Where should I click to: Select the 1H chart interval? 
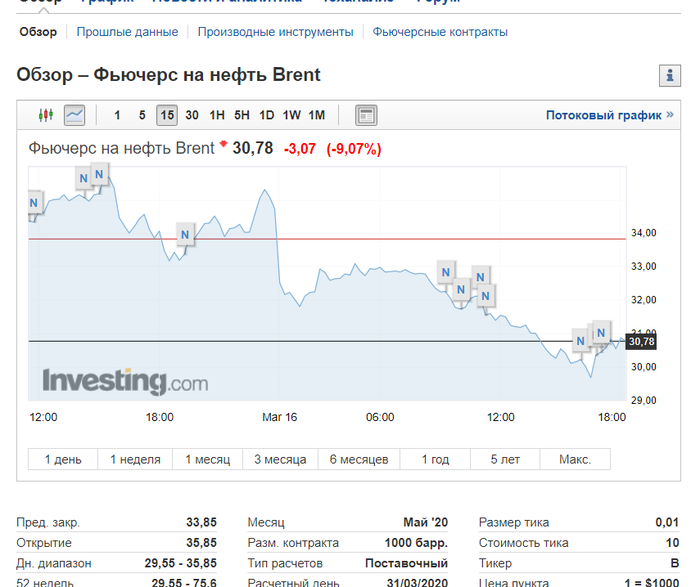coord(217,115)
